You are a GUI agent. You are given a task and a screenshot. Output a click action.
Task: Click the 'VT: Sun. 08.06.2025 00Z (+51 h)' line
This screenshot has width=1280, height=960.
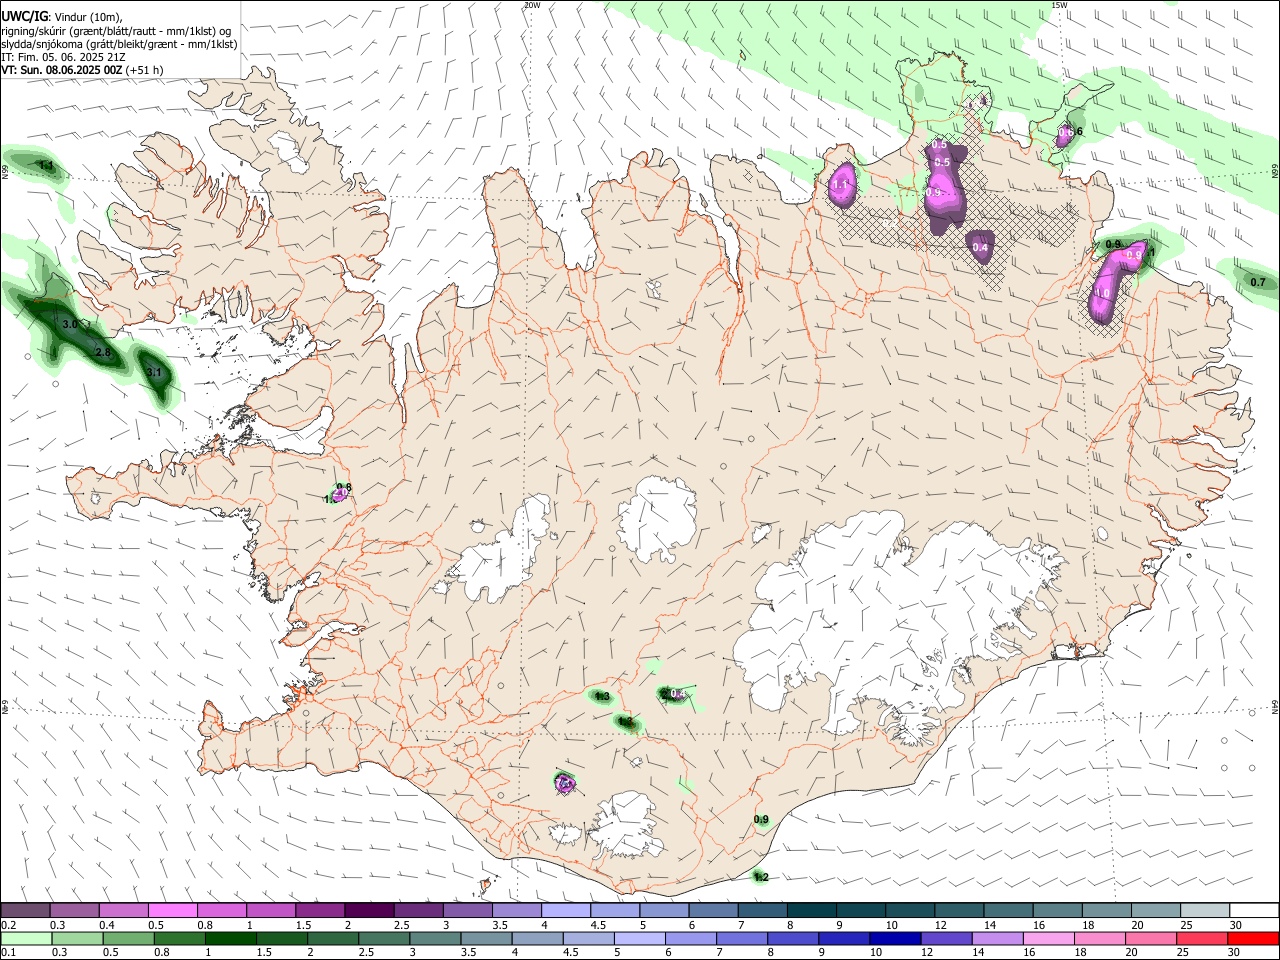pyautogui.click(x=82, y=70)
